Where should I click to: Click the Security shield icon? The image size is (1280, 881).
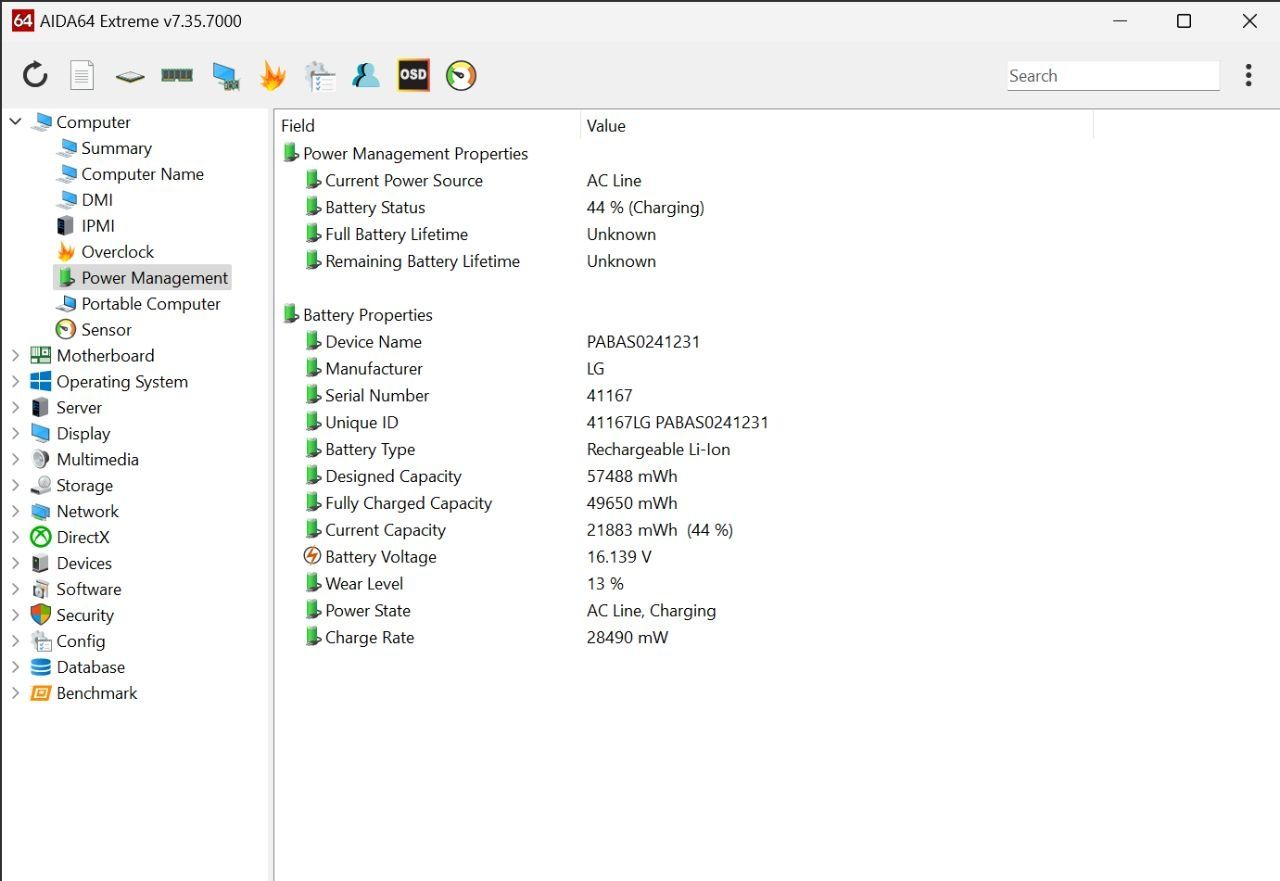point(41,615)
